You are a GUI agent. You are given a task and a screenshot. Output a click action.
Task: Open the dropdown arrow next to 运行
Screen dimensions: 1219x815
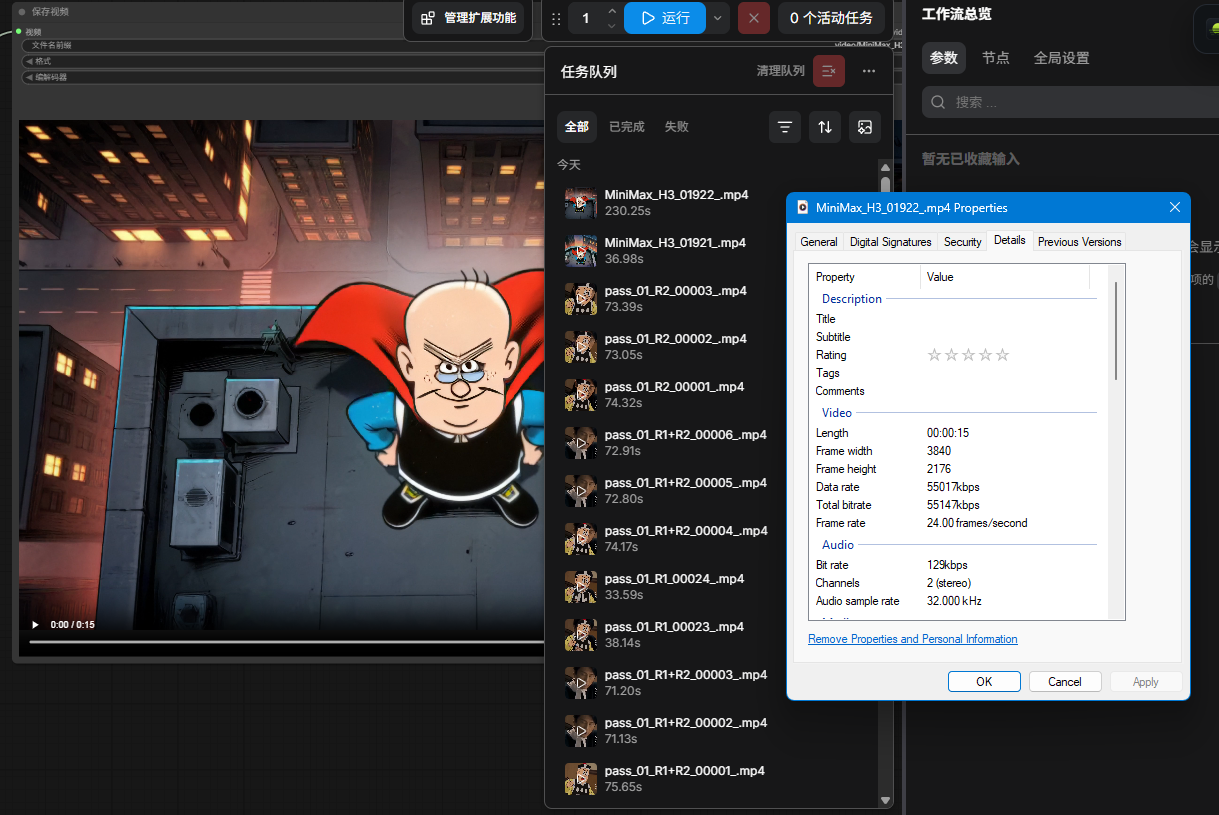[x=718, y=18]
